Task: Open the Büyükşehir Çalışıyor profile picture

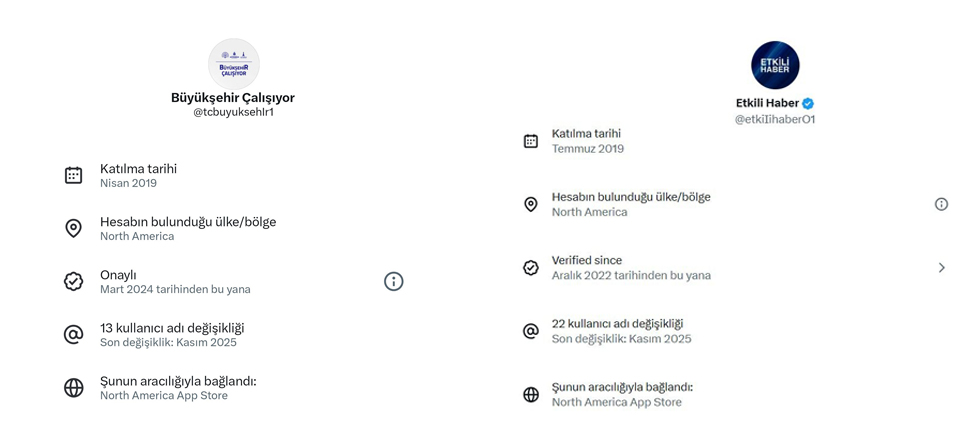Action: tap(233, 64)
